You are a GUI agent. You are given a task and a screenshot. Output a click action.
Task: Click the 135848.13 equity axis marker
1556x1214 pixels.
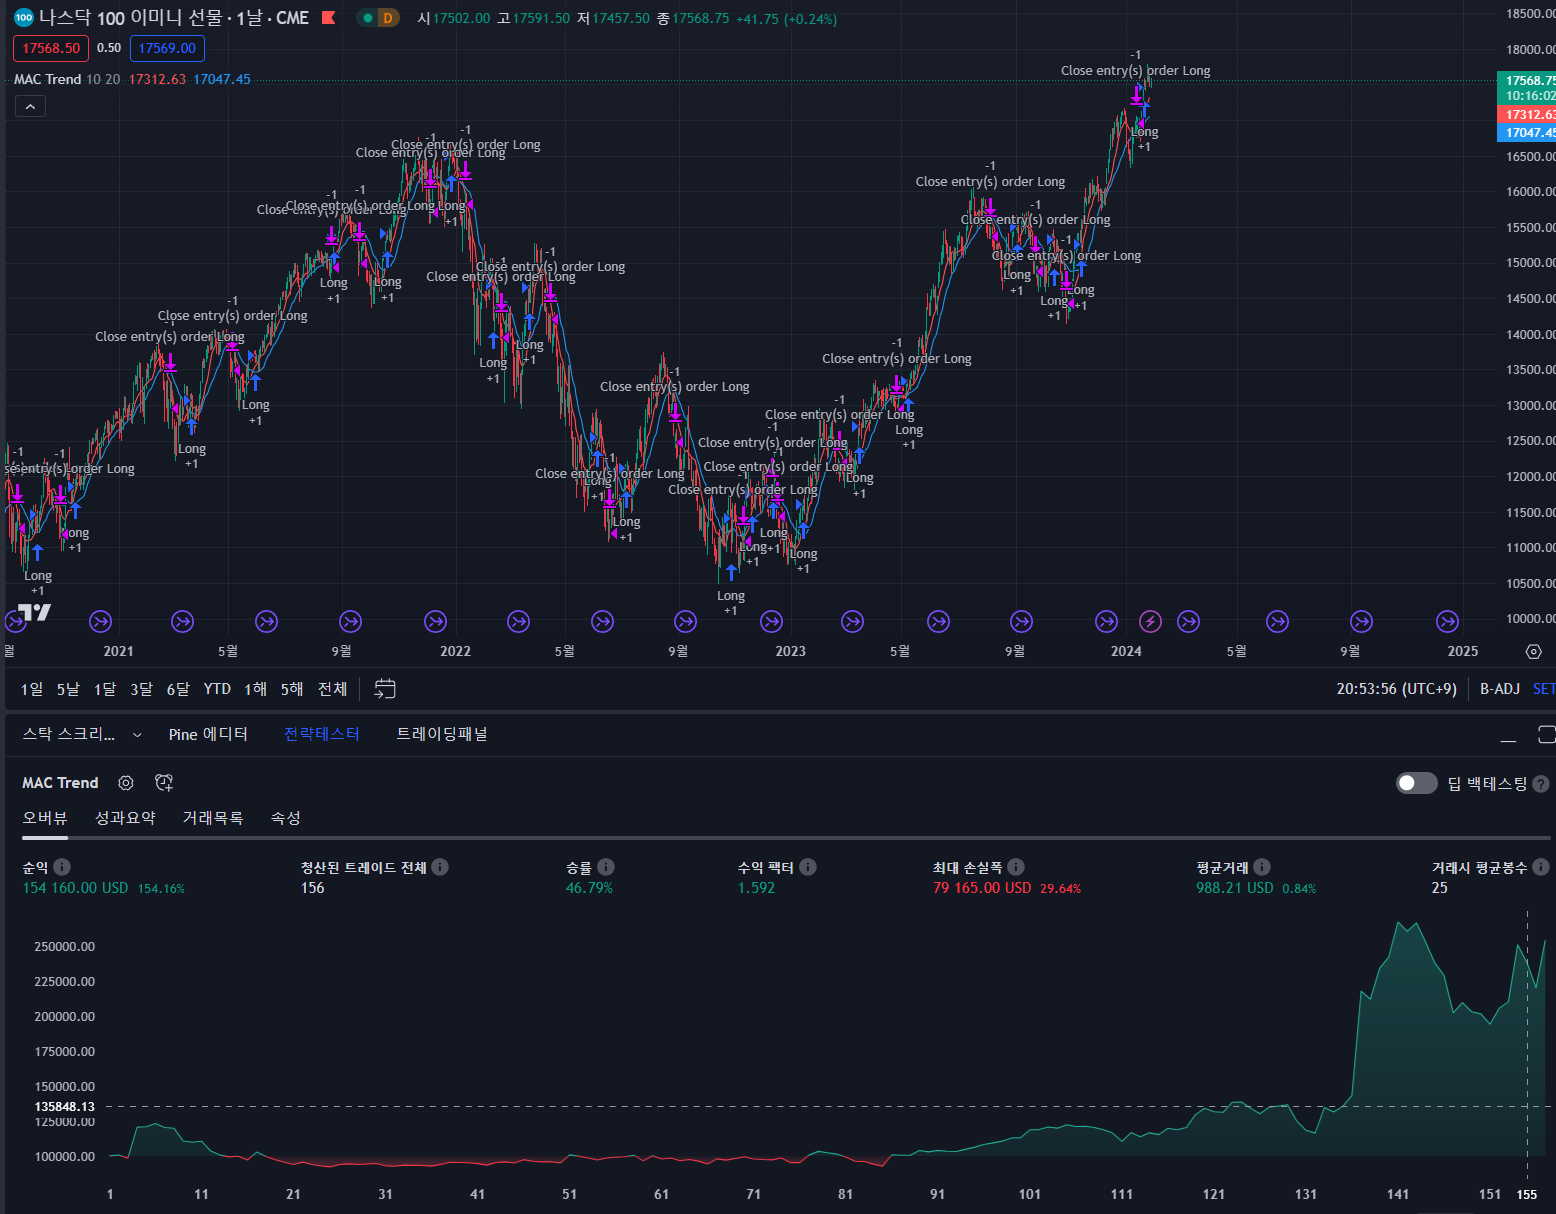coord(65,1106)
